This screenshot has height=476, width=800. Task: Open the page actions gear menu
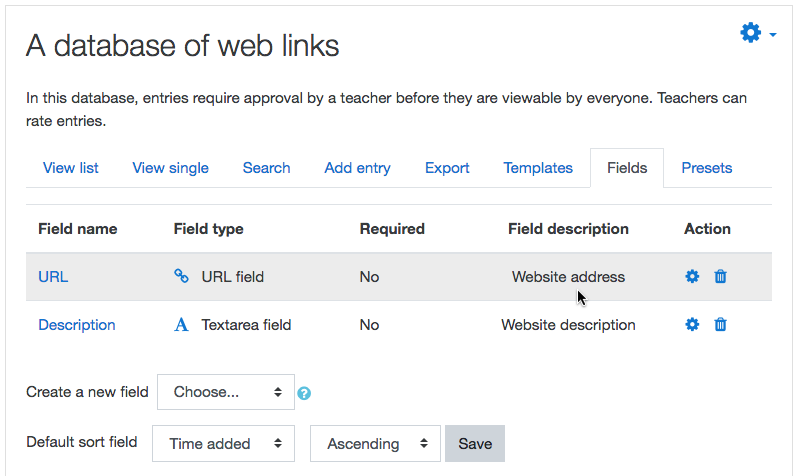751,33
